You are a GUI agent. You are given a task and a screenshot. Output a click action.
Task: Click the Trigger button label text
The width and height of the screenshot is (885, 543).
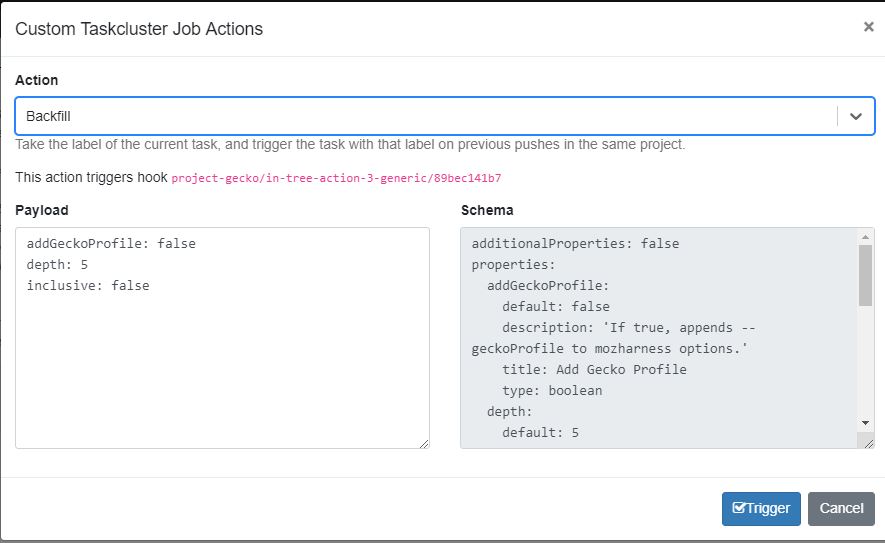768,509
